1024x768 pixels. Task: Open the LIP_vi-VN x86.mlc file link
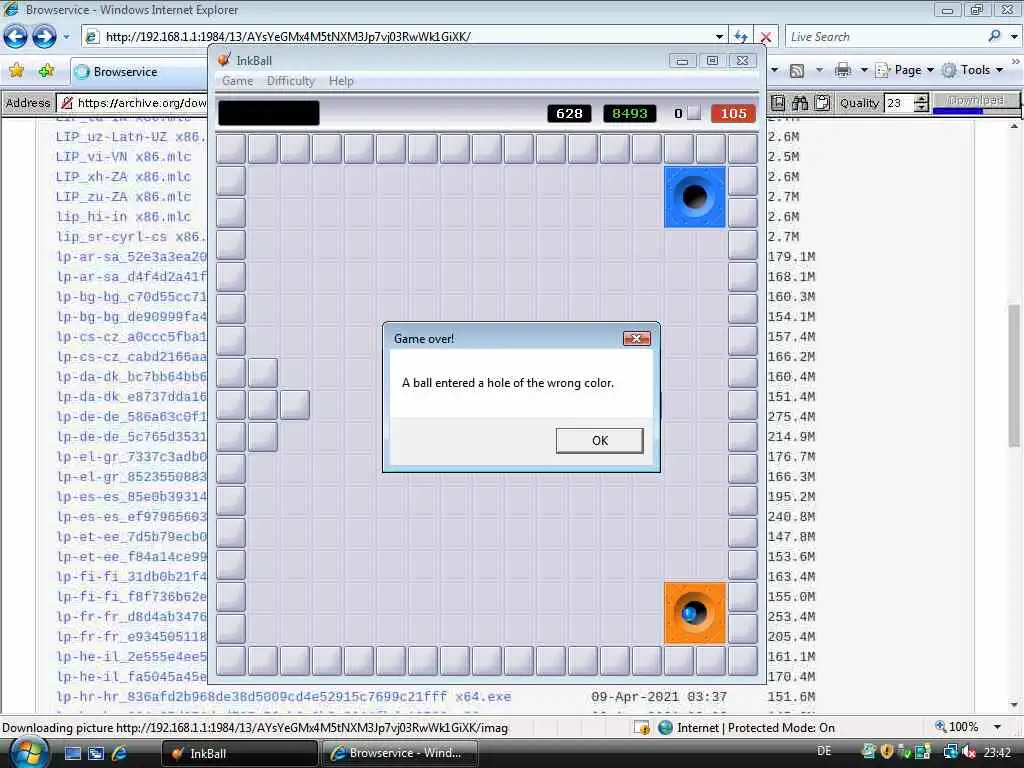(x=123, y=157)
